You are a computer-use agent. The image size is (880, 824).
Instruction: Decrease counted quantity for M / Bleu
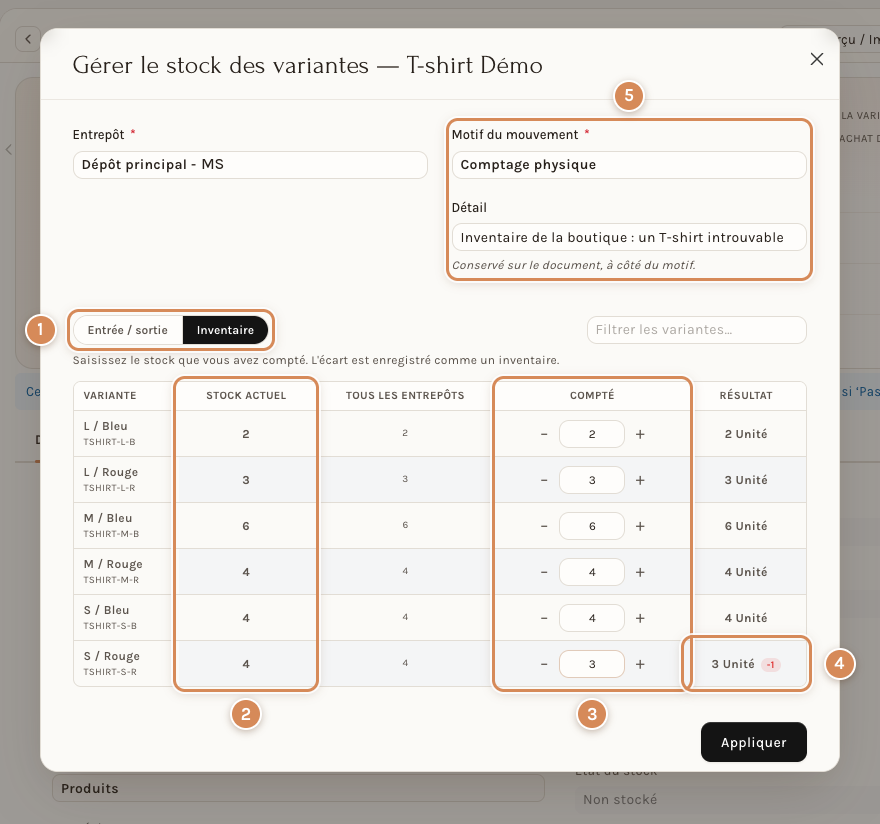click(x=544, y=527)
